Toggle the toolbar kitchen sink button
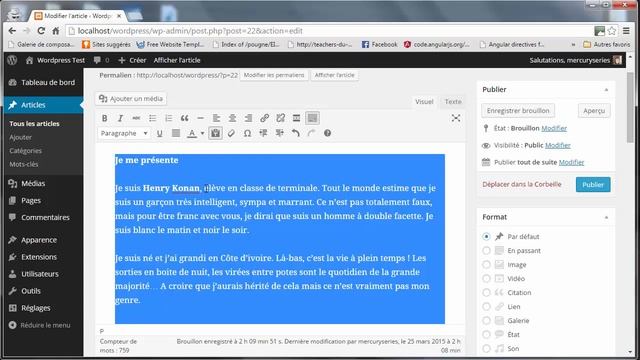Image resolution: width=640 pixels, height=360 pixels. click(312, 118)
